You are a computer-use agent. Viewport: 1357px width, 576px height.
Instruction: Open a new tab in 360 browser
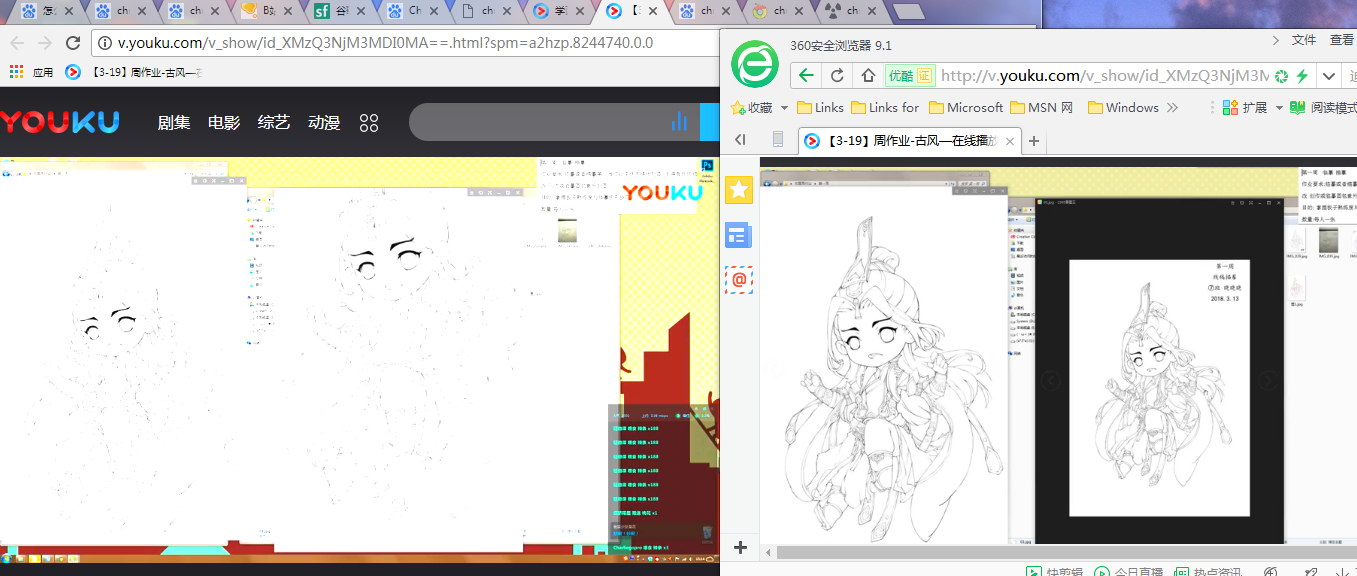[1034, 141]
